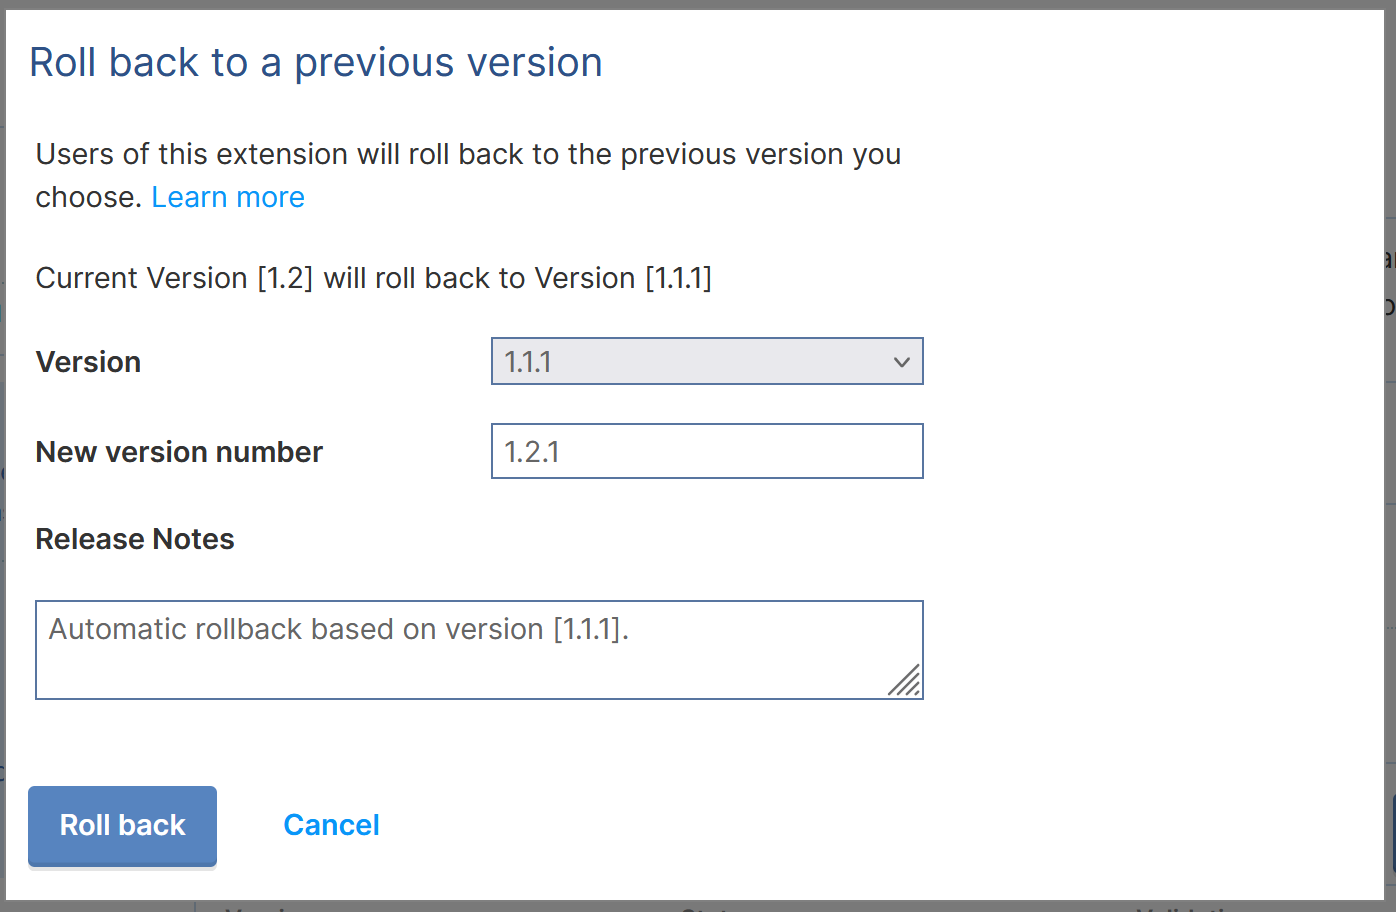Click the bold "Version" field label
Viewport: 1396px width, 912px height.
coord(88,362)
